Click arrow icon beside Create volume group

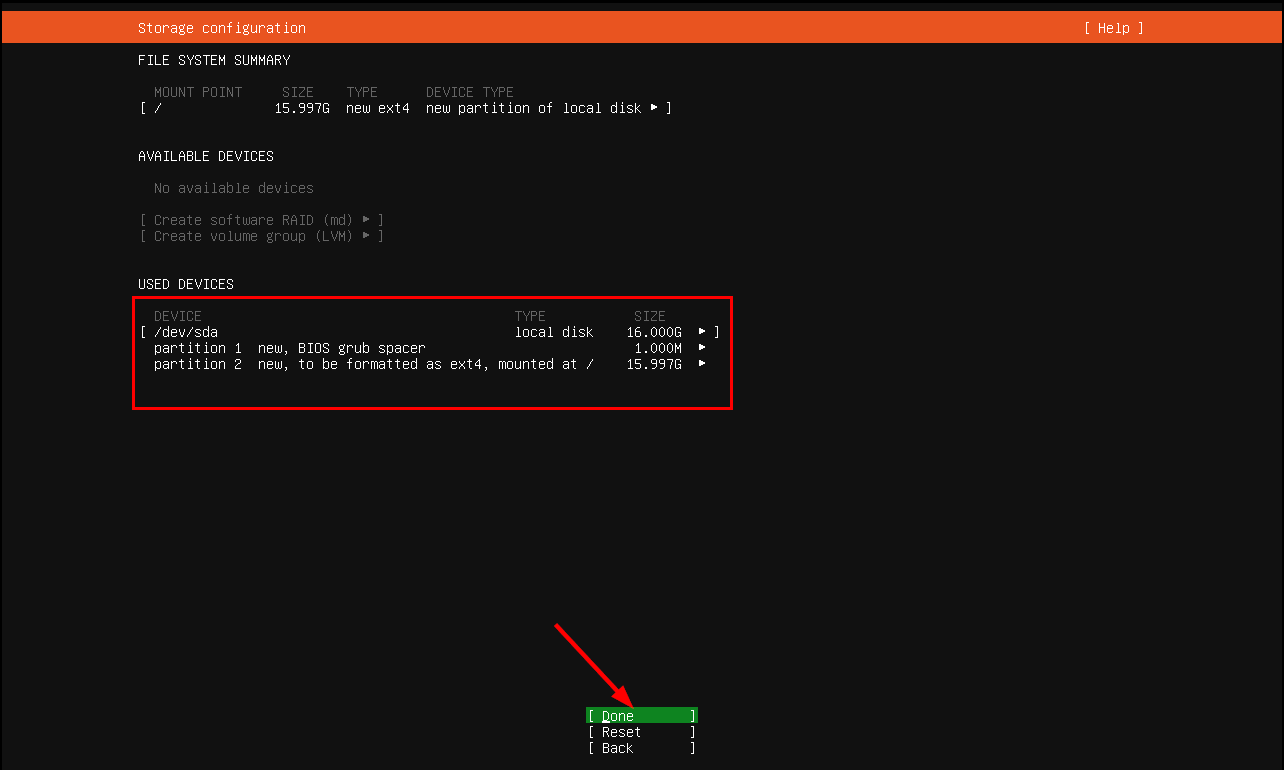coord(367,236)
